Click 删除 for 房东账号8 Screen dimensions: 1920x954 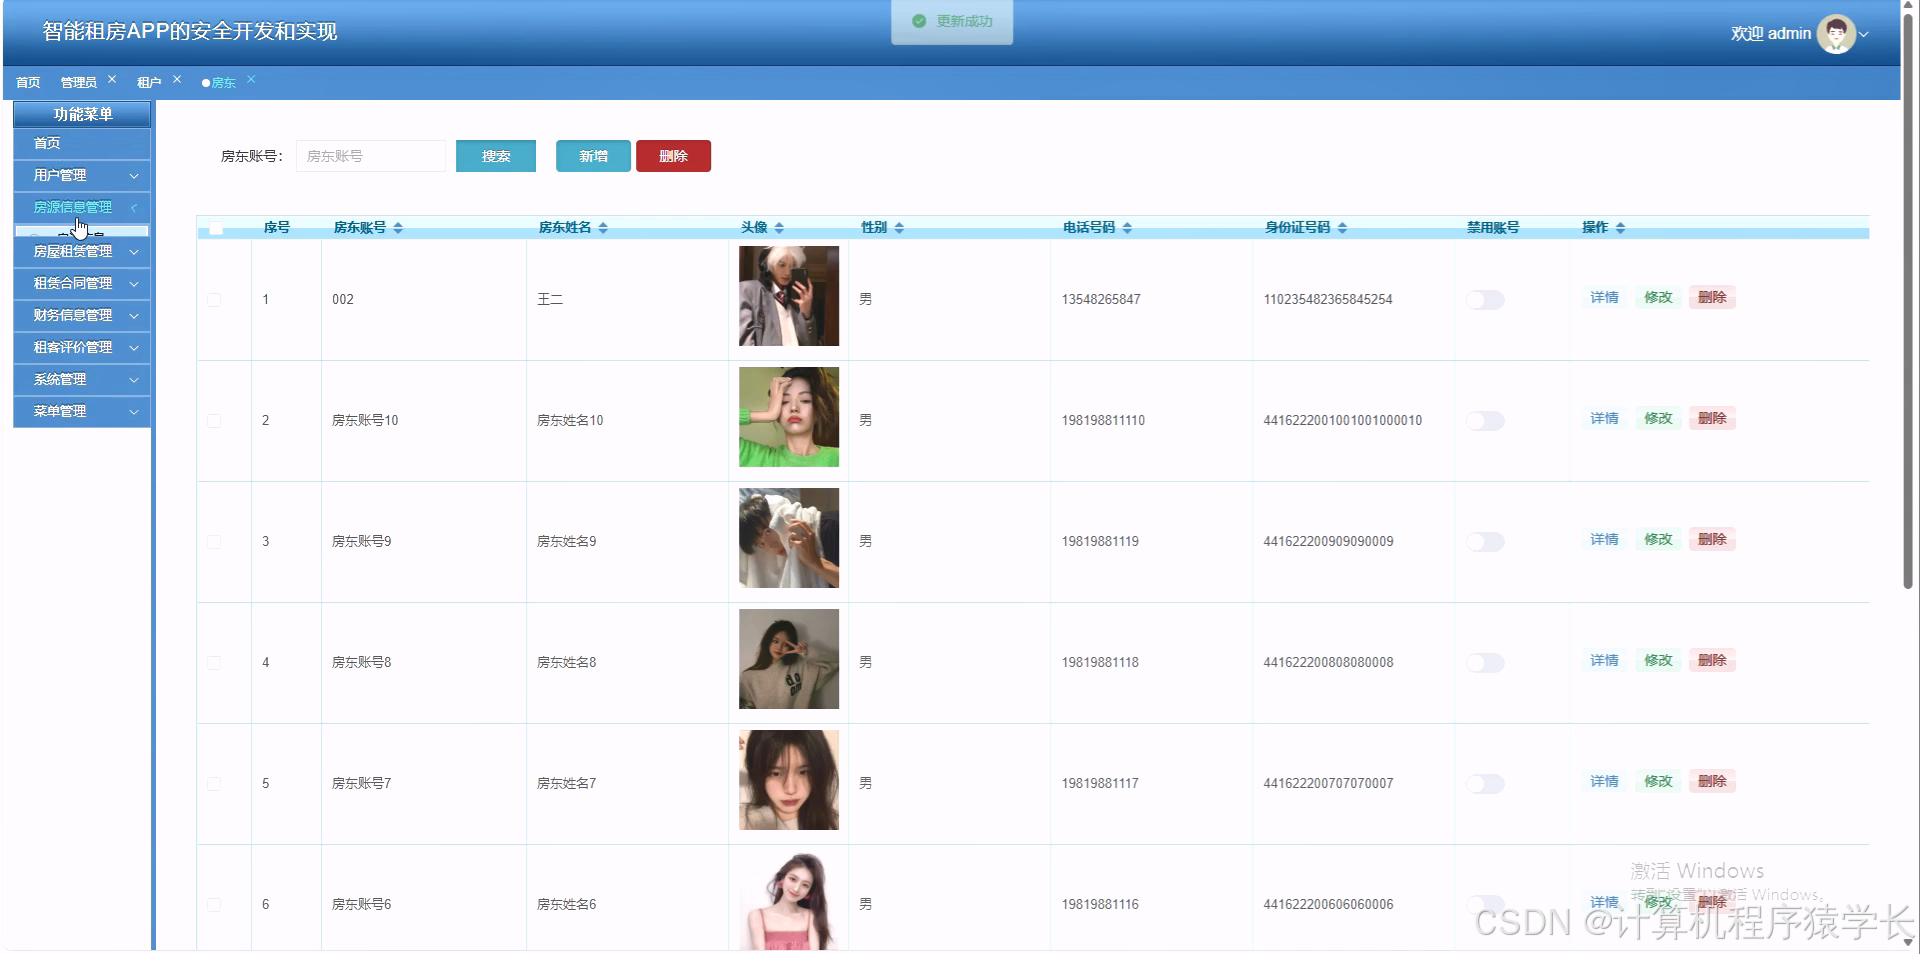point(1712,660)
